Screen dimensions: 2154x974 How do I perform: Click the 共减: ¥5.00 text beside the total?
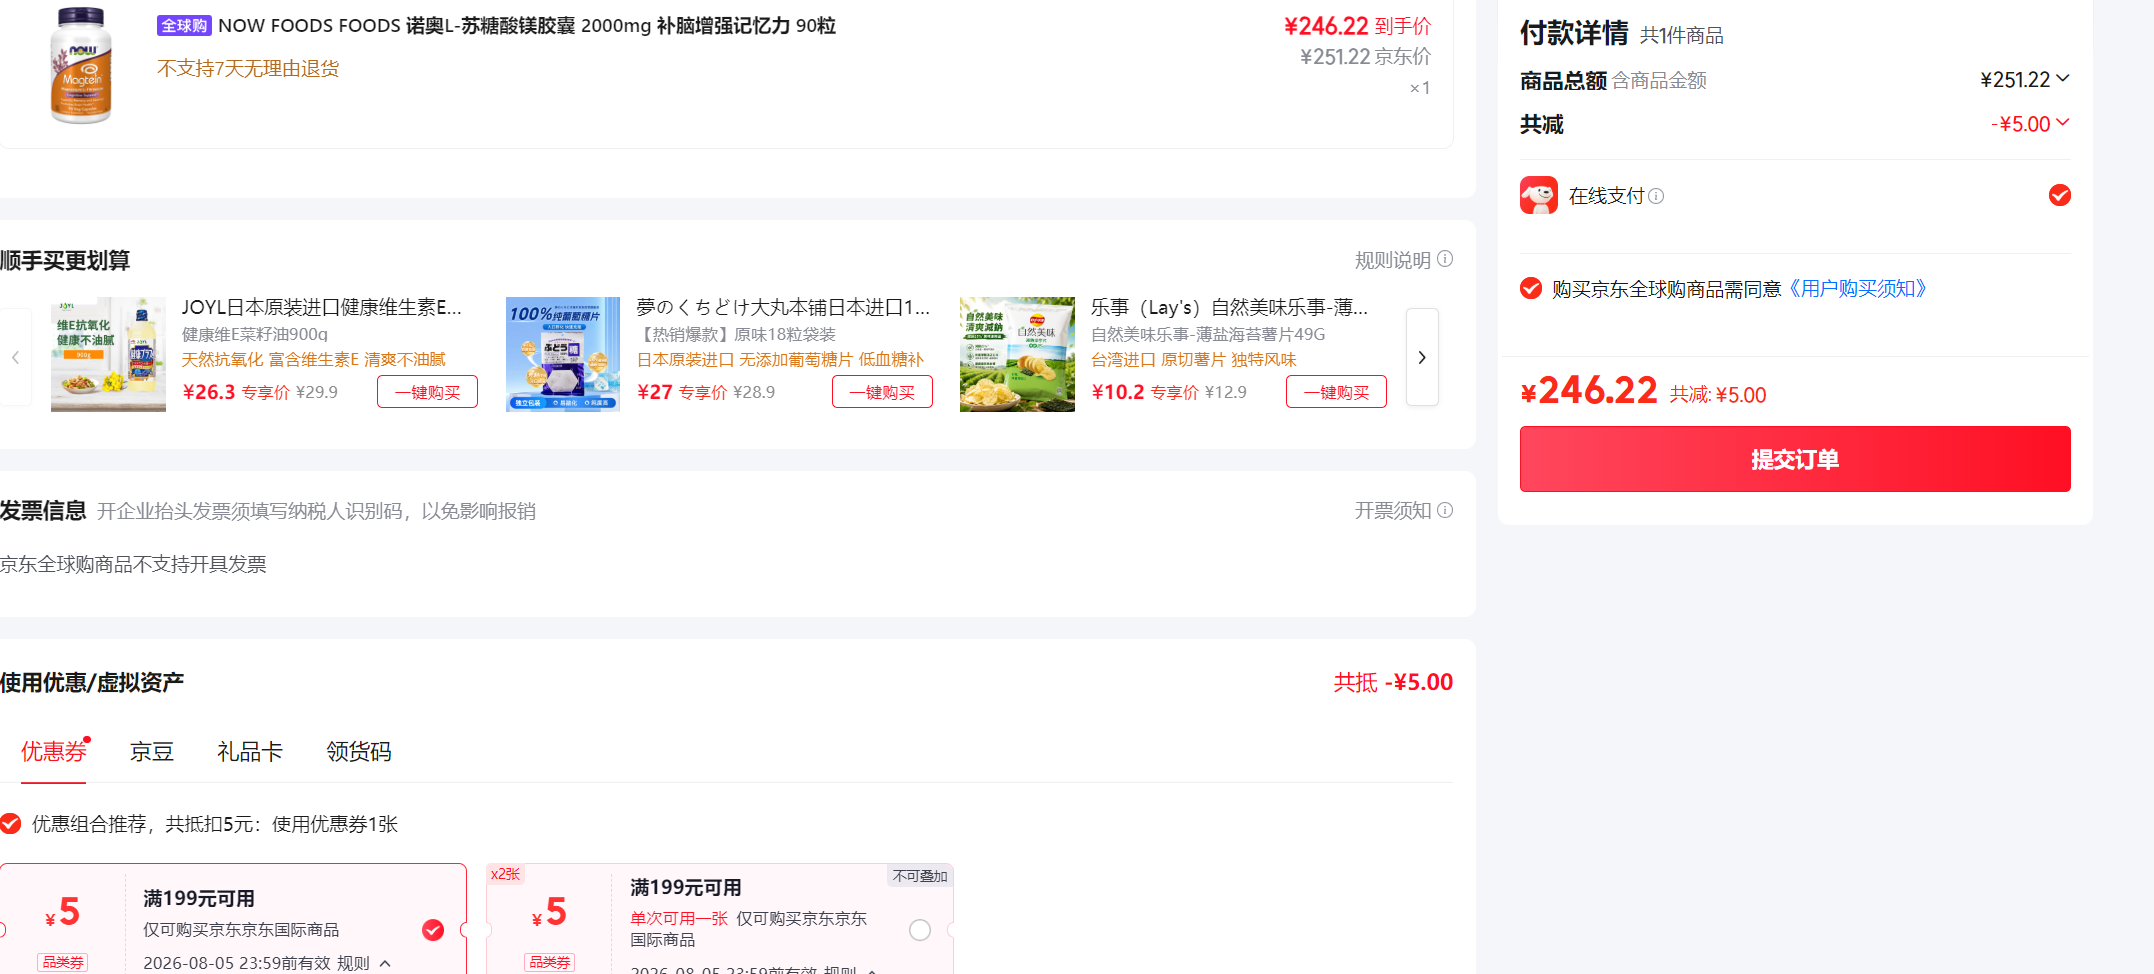1718,395
